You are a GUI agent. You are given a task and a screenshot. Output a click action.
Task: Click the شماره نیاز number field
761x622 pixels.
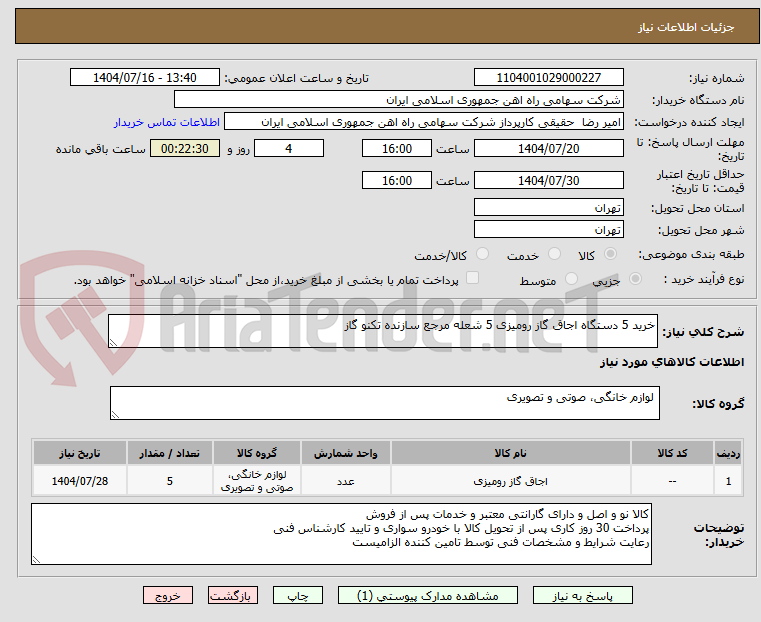click(x=548, y=78)
